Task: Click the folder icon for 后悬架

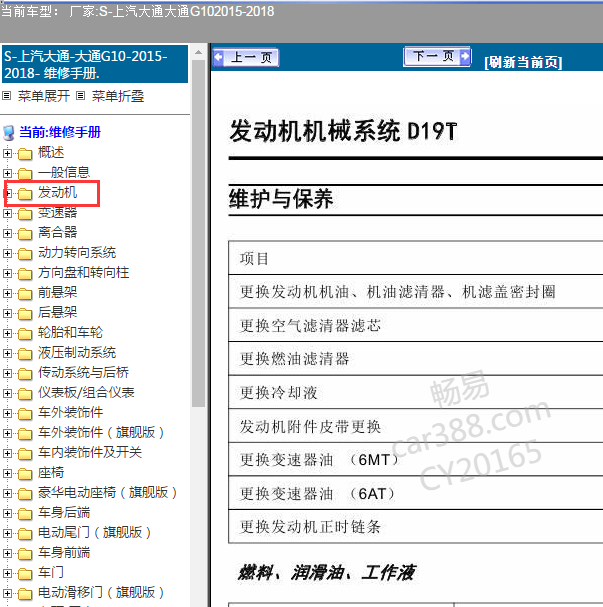Action: click(25, 314)
